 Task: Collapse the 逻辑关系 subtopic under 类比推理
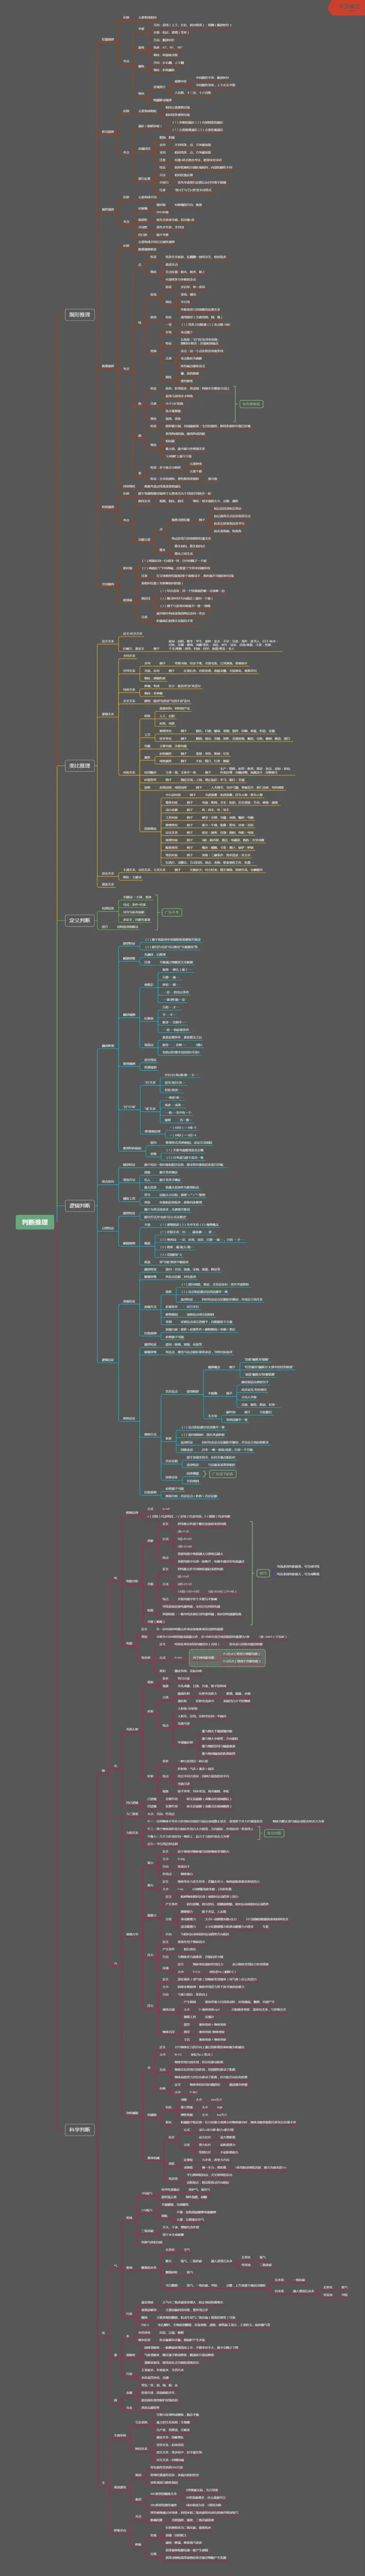tap(107, 714)
